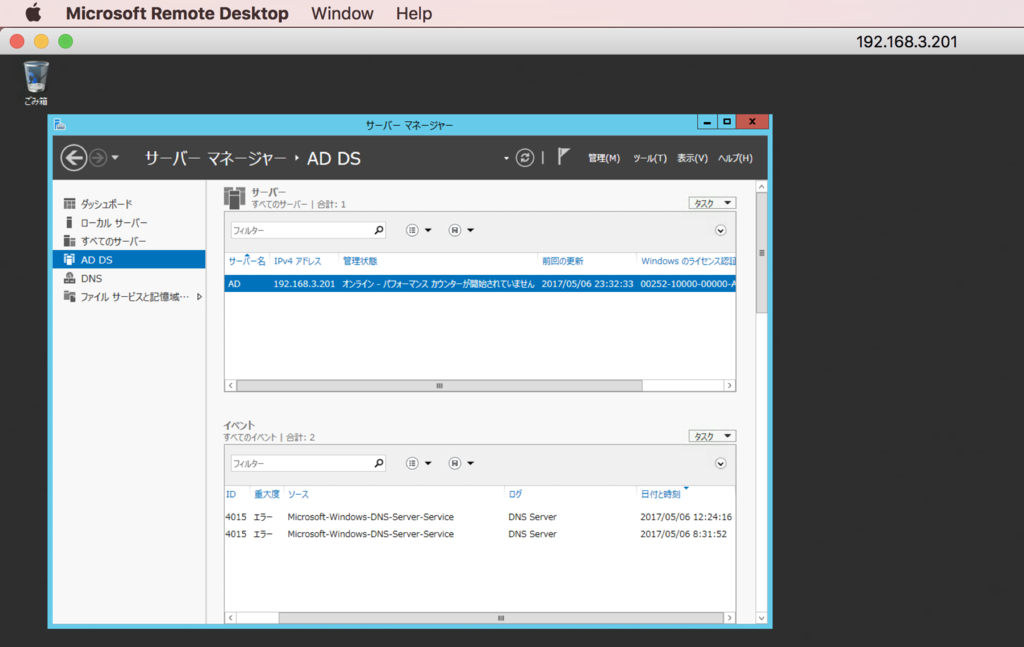The image size is (1024, 647).
Task: Click the dashboard icon in the sidebar
Action: pos(69,204)
